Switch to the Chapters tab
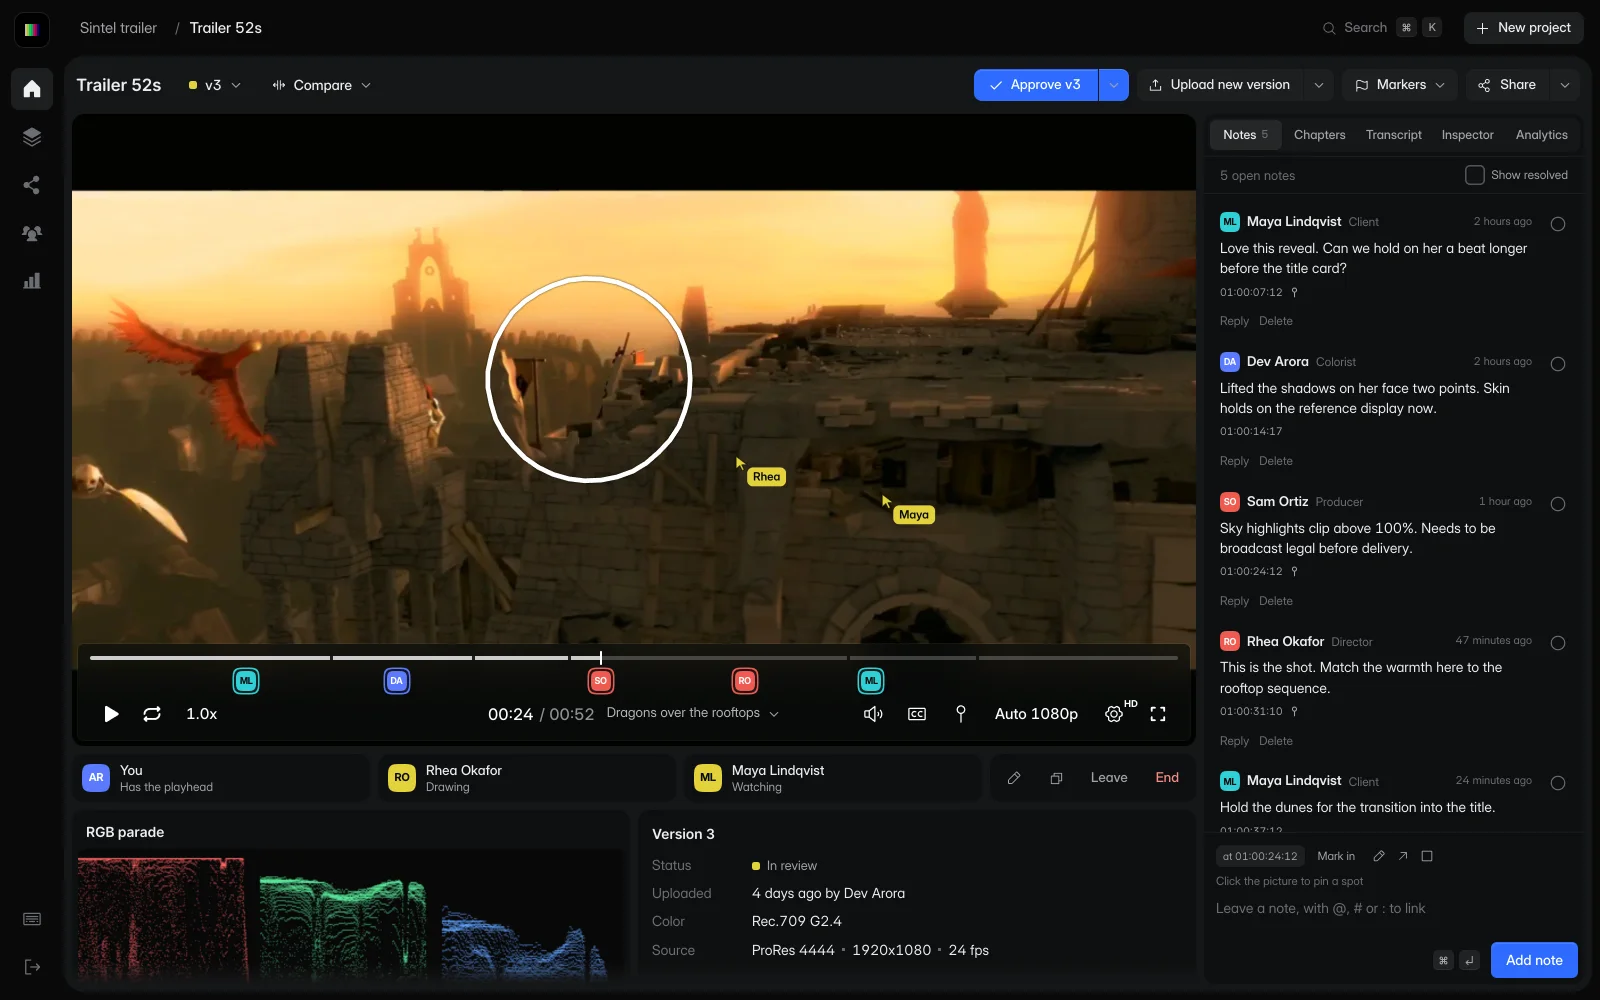The height and width of the screenshot is (1000, 1600). [1319, 135]
